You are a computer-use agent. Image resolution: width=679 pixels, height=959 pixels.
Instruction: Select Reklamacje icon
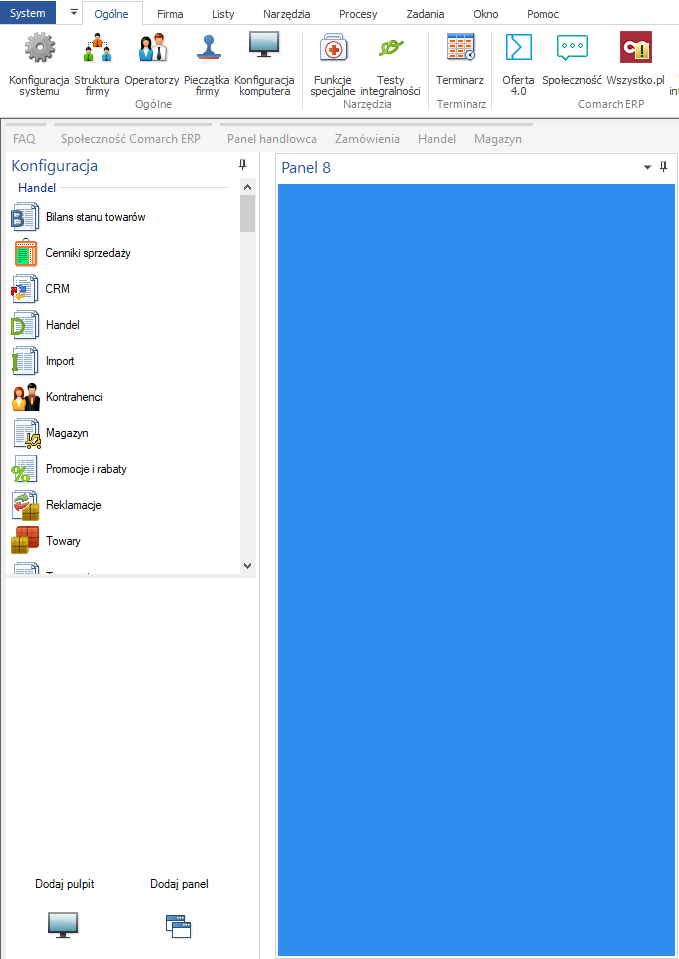click(26, 505)
